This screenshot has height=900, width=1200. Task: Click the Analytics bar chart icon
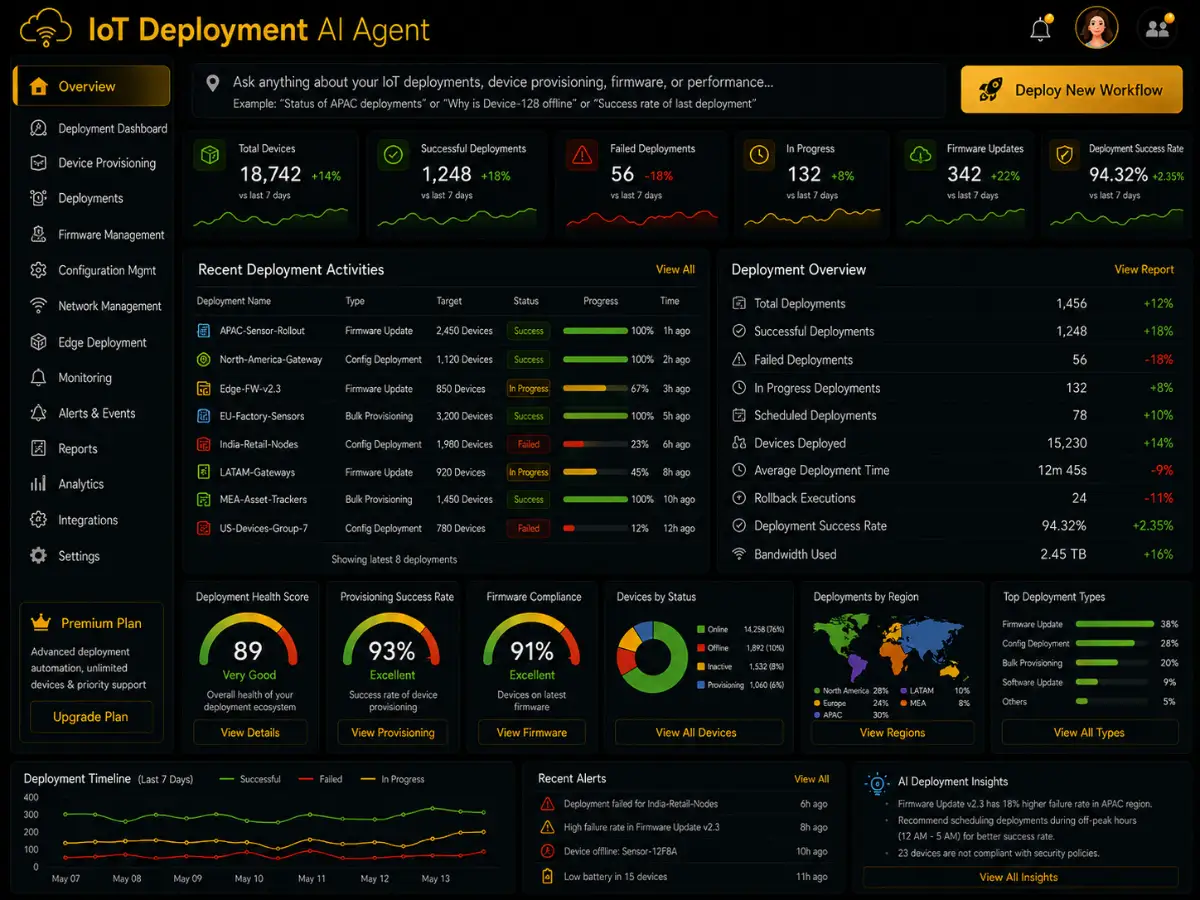pyautogui.click(x=39, y=484)
